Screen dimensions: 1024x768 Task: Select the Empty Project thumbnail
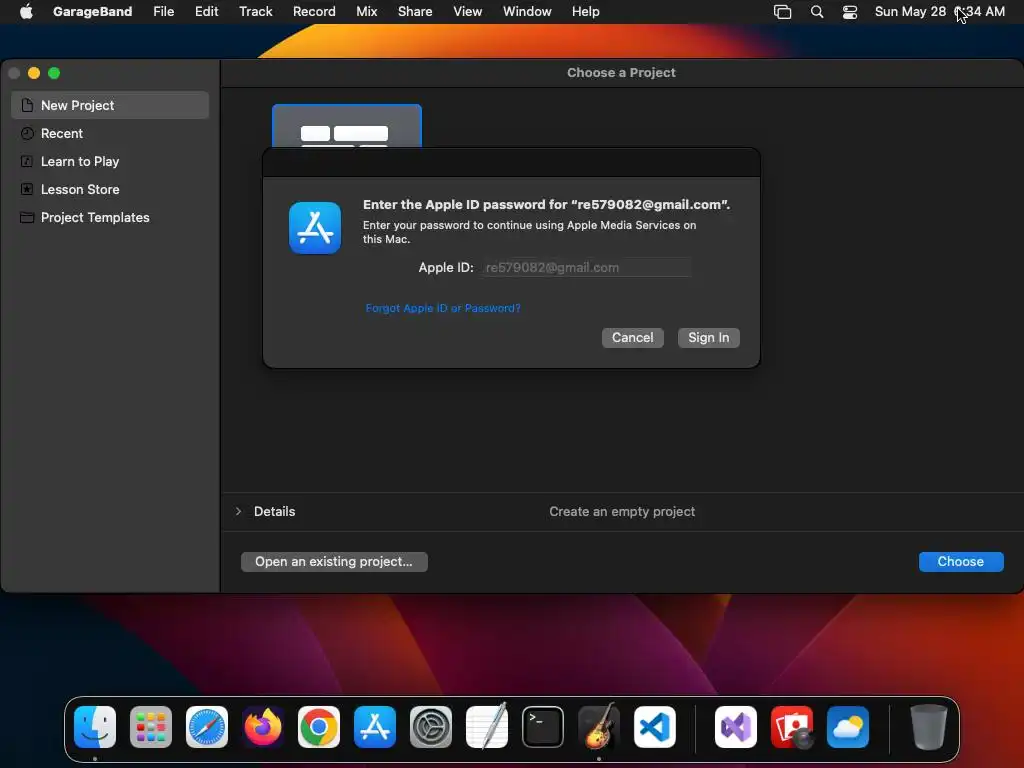point(346,126)
